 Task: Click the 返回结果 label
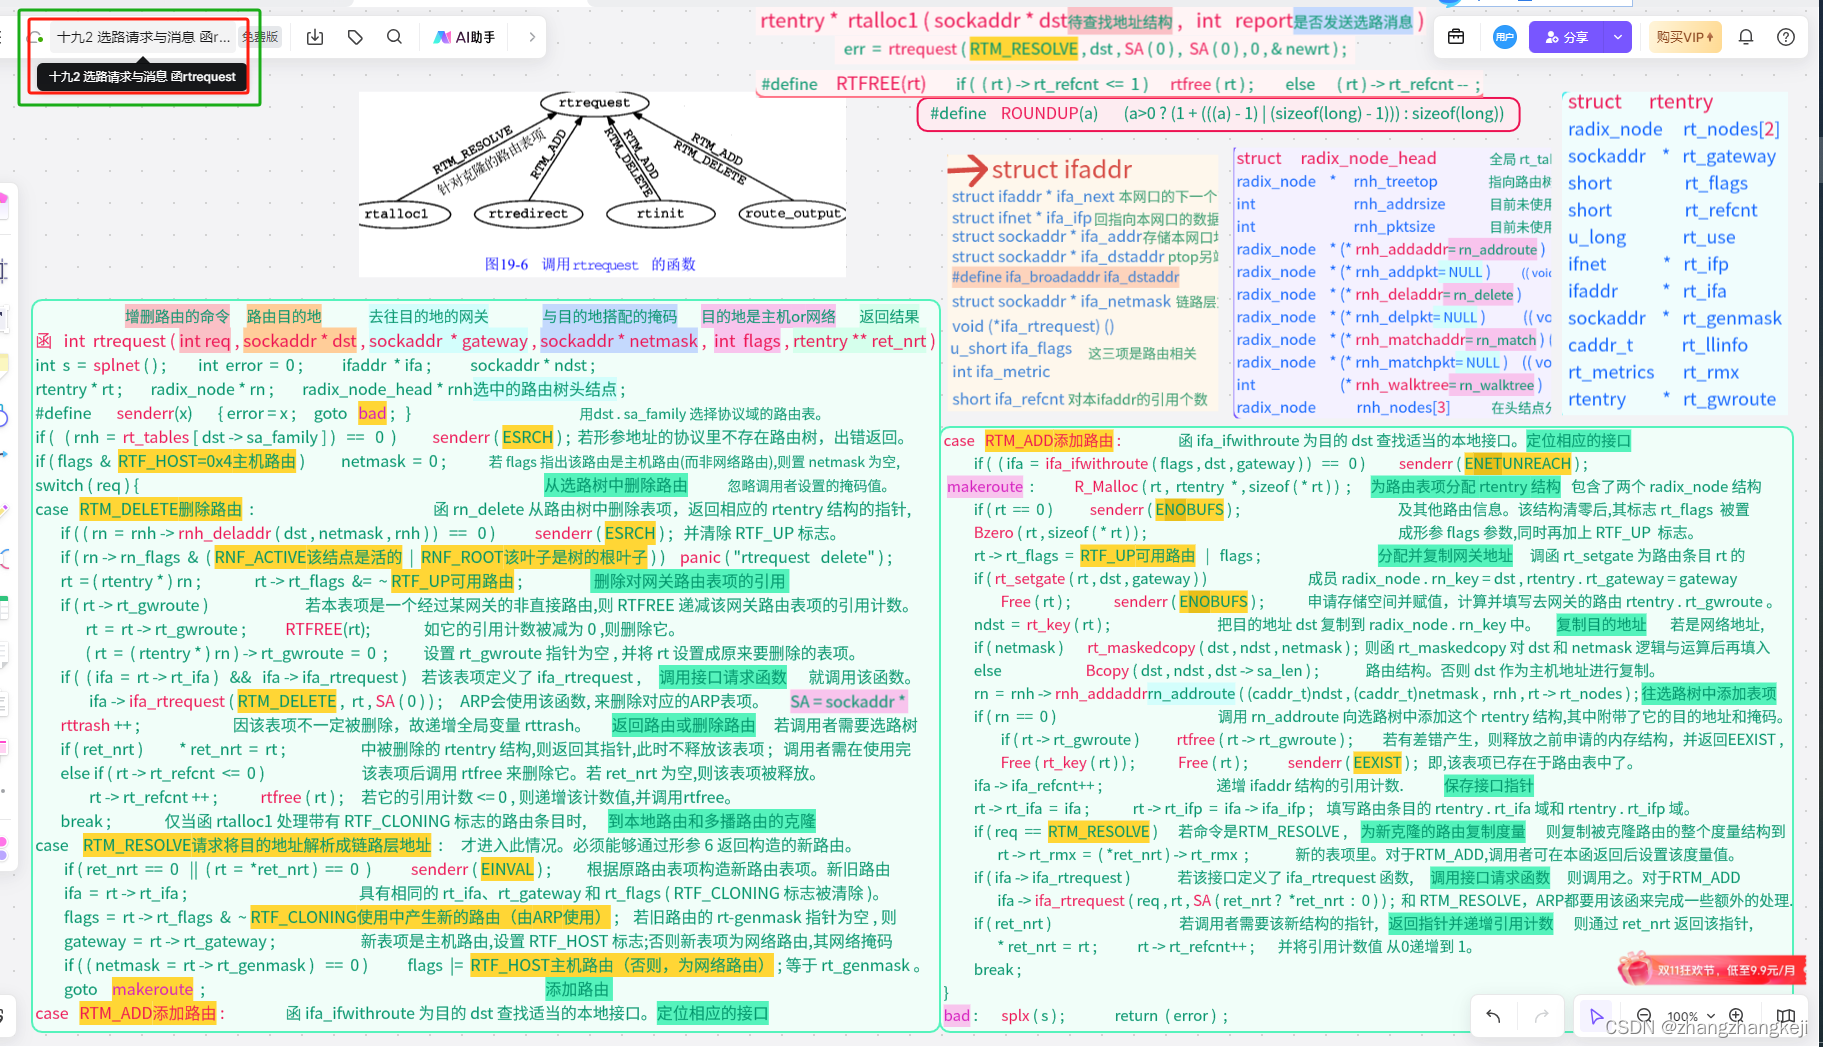click(889, 316)
